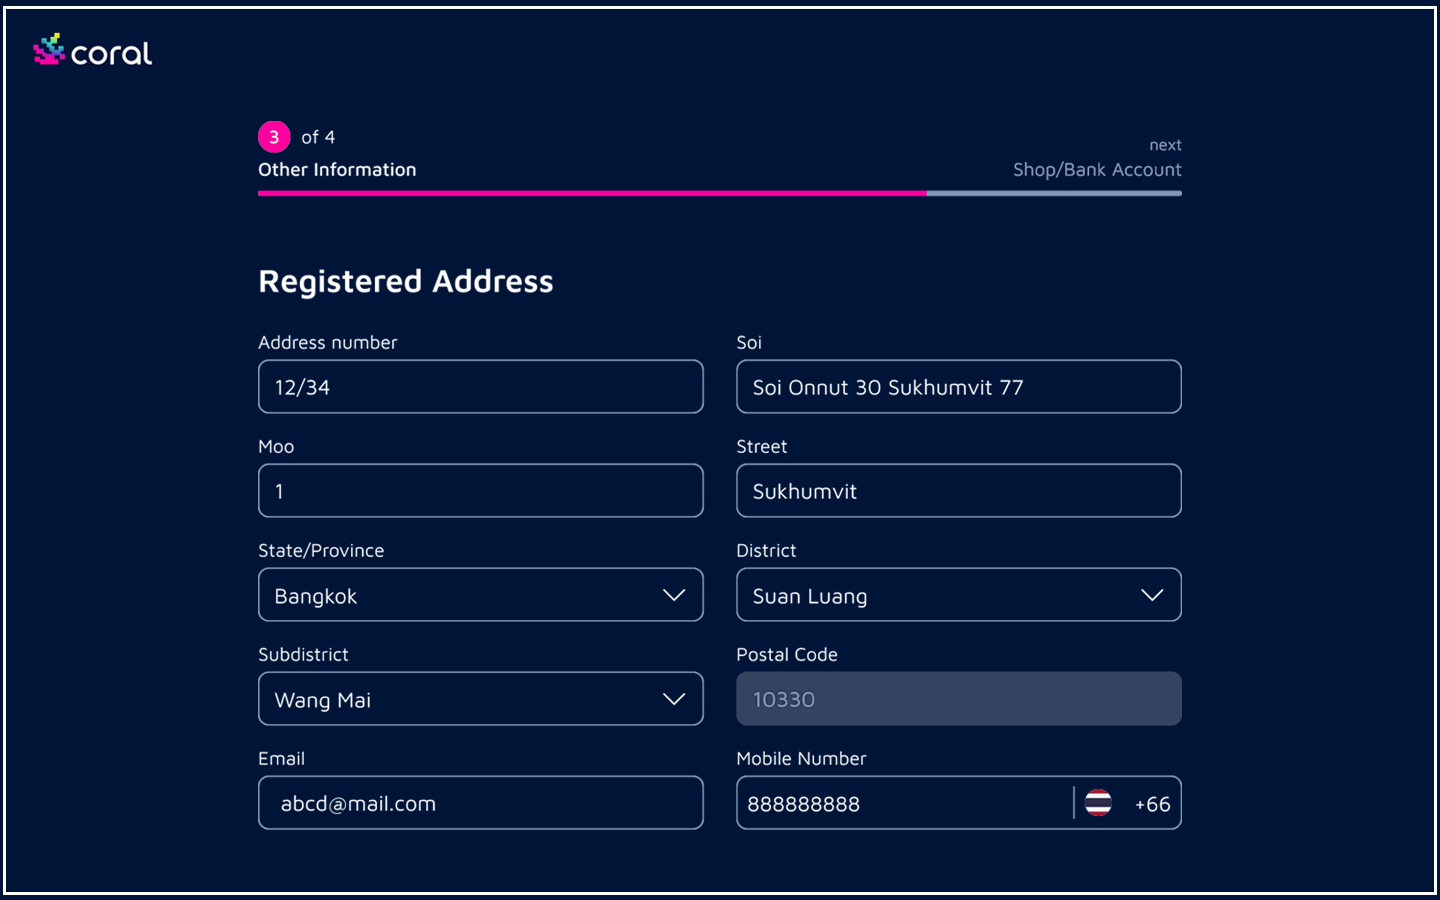Screen dimensions: 1440x900
Task: Open the Bangkok State/Province dropdown
Action: [x=481, y=595]
